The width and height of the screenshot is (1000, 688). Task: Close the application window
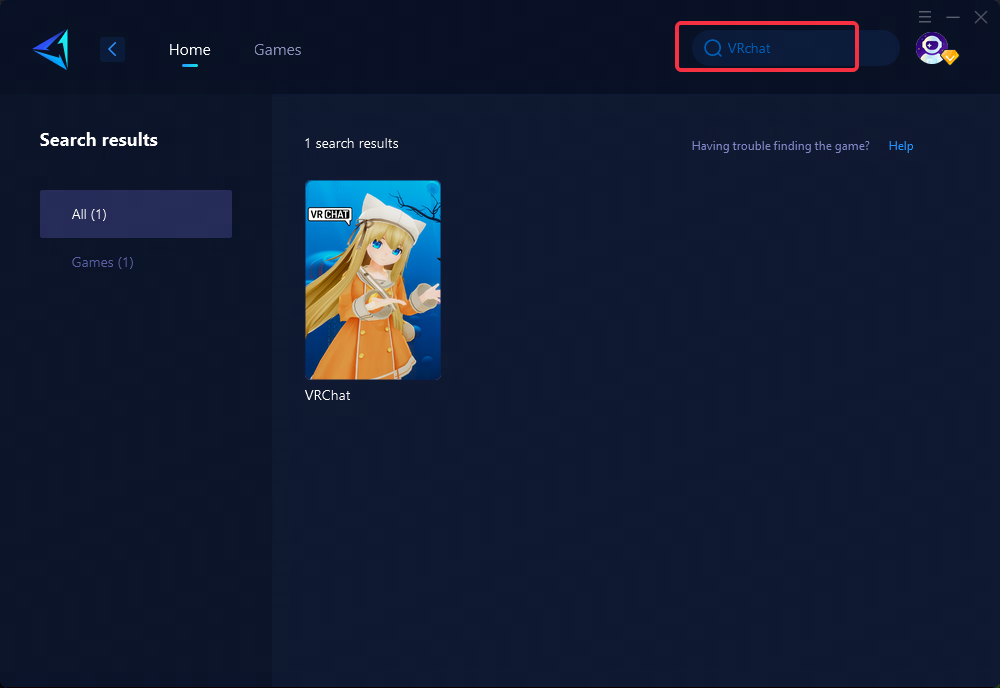click(981, 17)
